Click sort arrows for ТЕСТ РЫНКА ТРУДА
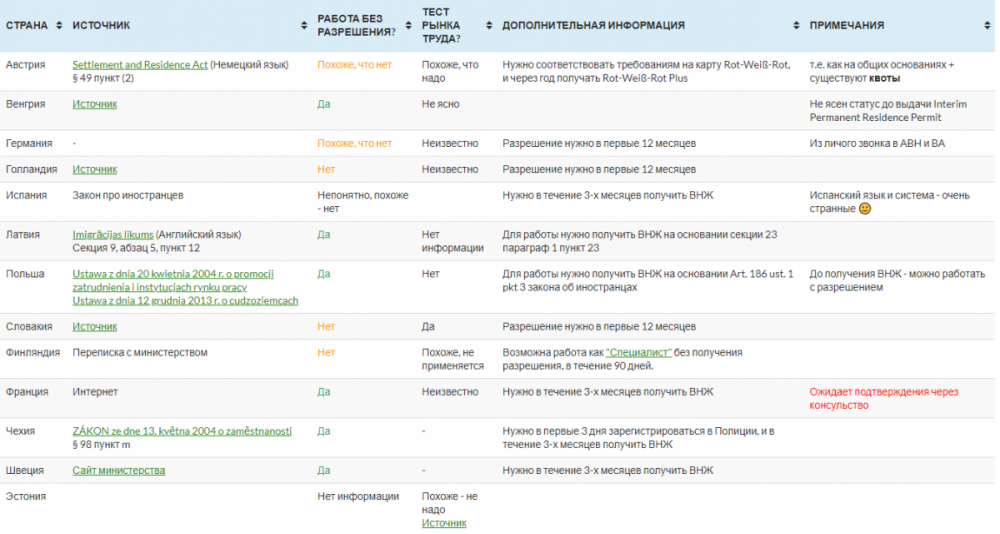The height and width of the screenshot is (534, 1000). coord(489,25)
